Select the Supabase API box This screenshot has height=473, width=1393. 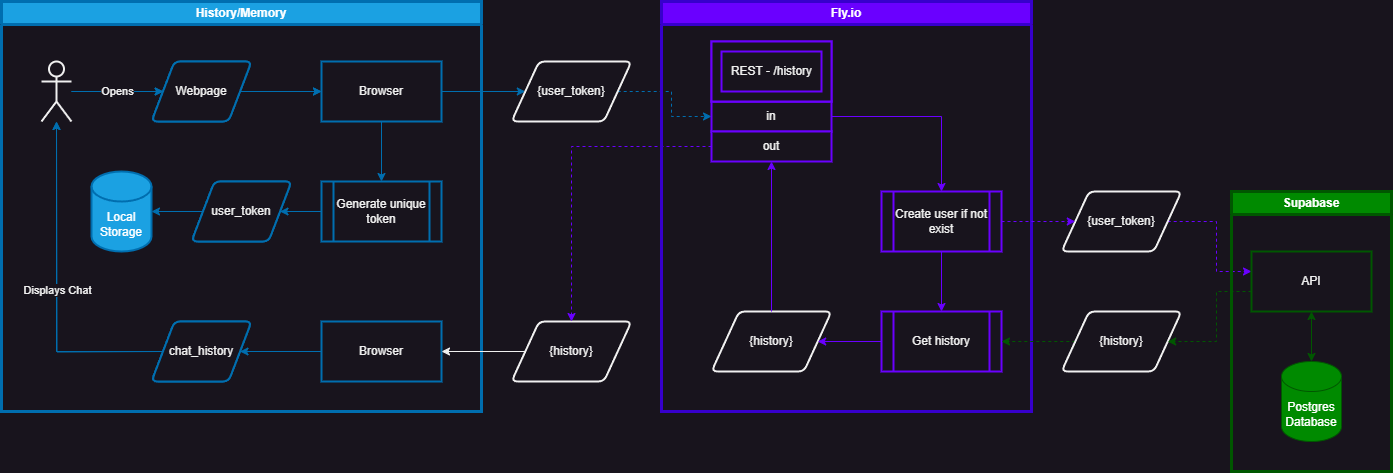[1311, 281]
